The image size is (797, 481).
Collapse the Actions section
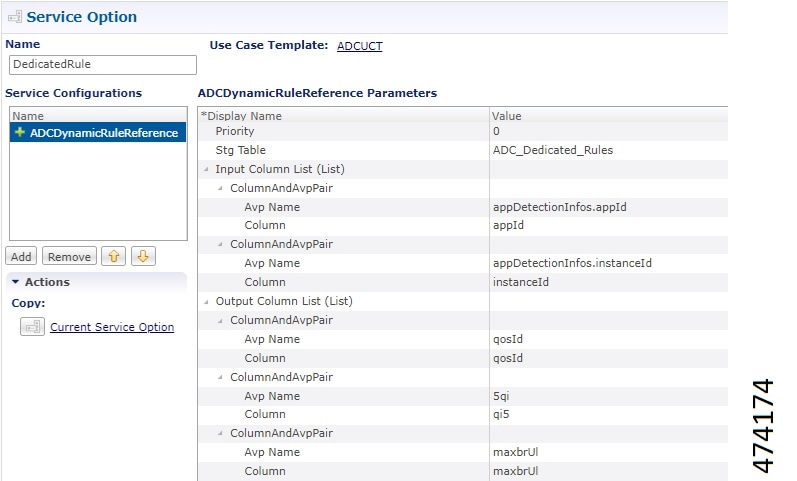pyautogui.click(x=16, y=282)
